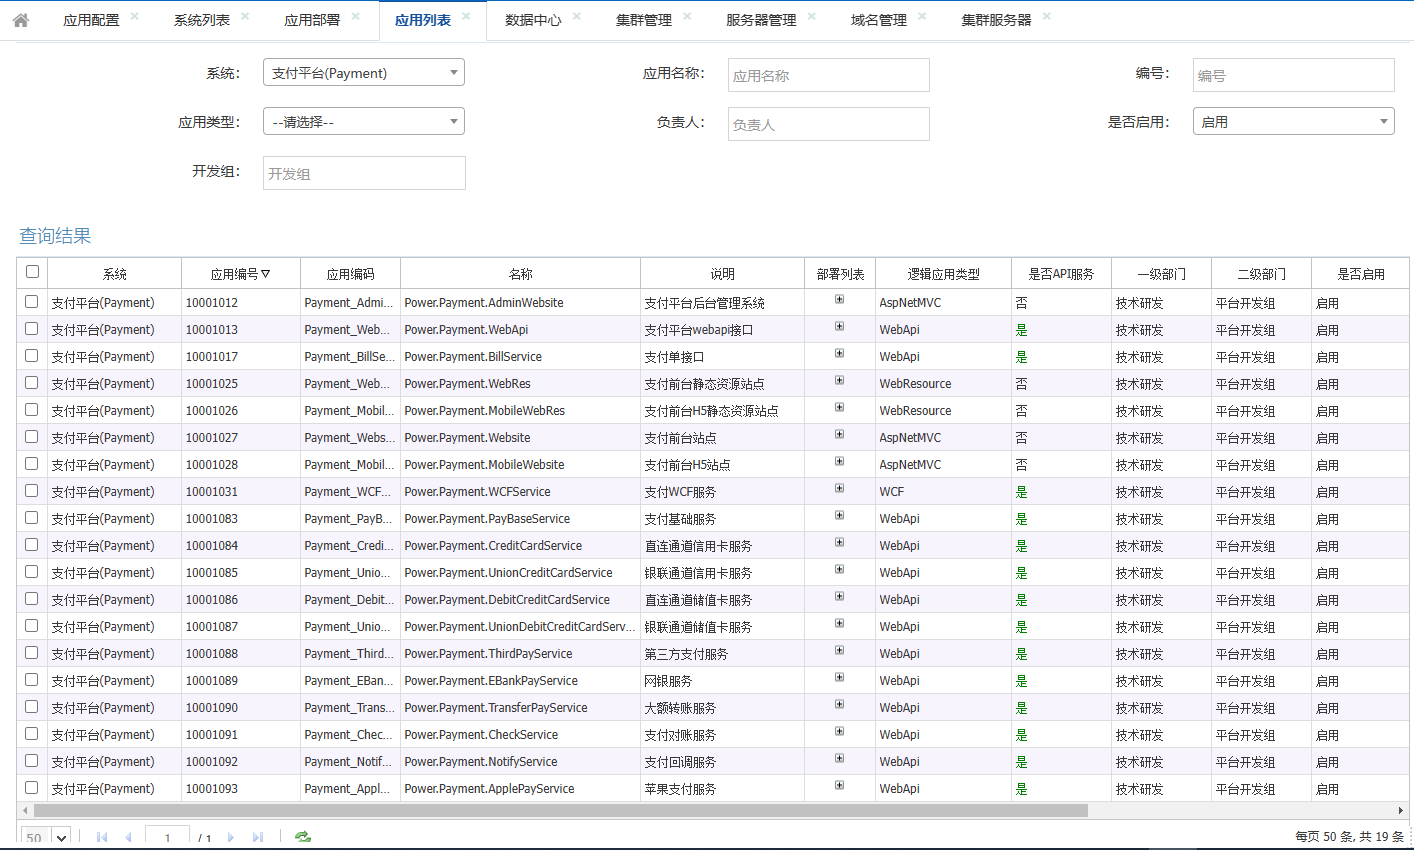Open the 系统 dropdown showing 支付平台(Payment)

coord(364,72)
